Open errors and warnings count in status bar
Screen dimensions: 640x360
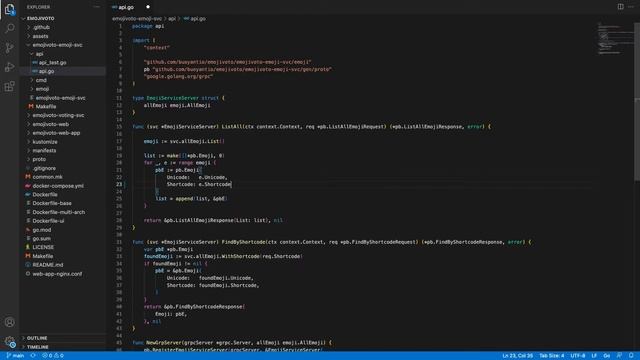point(53,356)
